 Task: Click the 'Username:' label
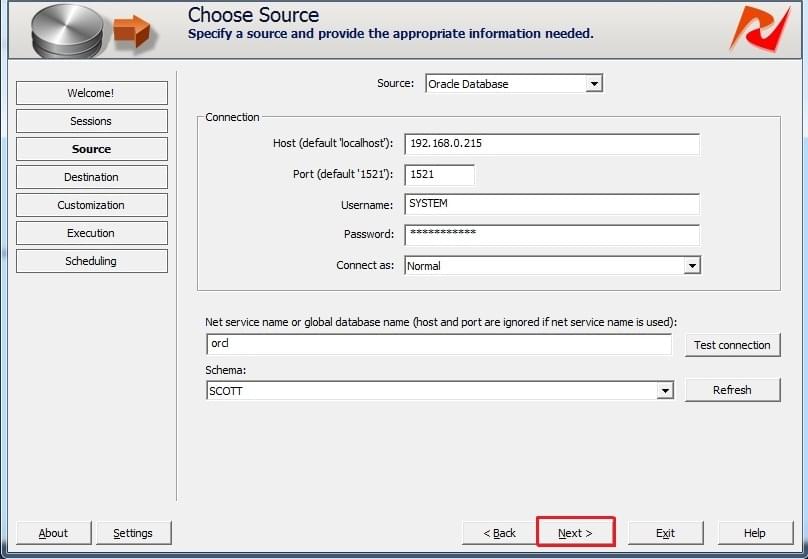(x=367, y=205)
